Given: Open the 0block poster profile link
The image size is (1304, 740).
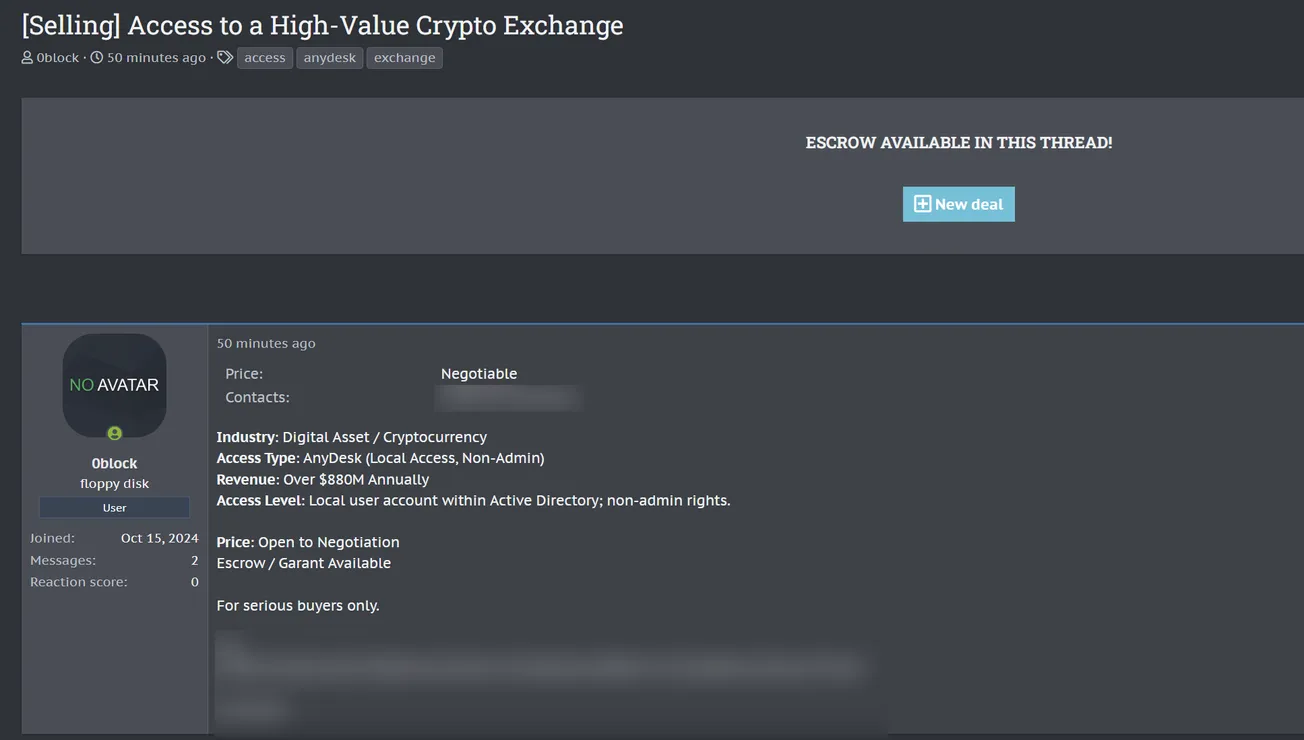Looking at the screenshot, I should (55, 57).
